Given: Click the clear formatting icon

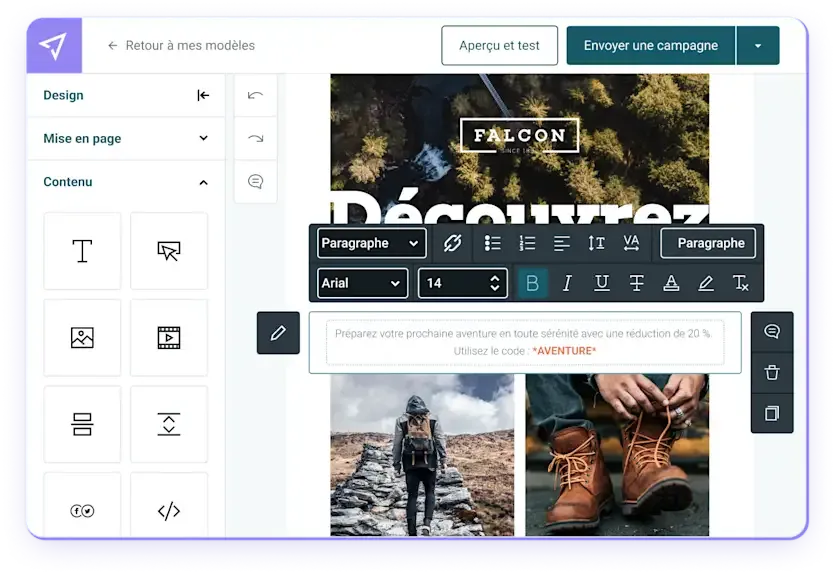Looking at the screenshot, I should click(740, 283).
